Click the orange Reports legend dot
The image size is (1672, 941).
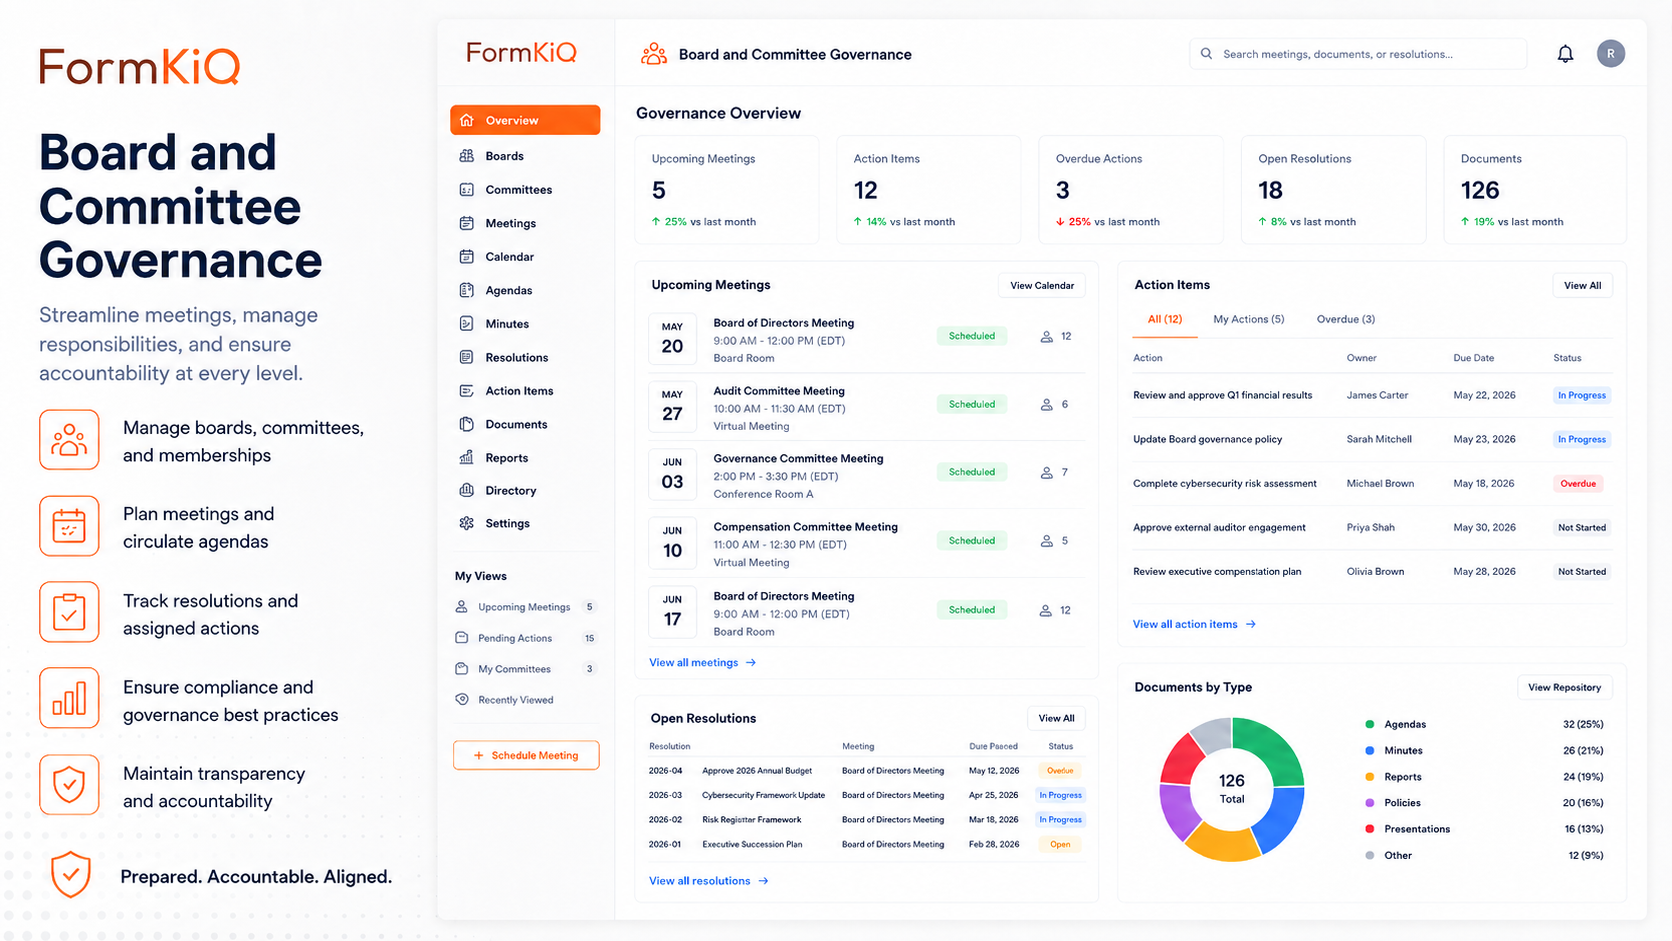tap(1369, 777)
